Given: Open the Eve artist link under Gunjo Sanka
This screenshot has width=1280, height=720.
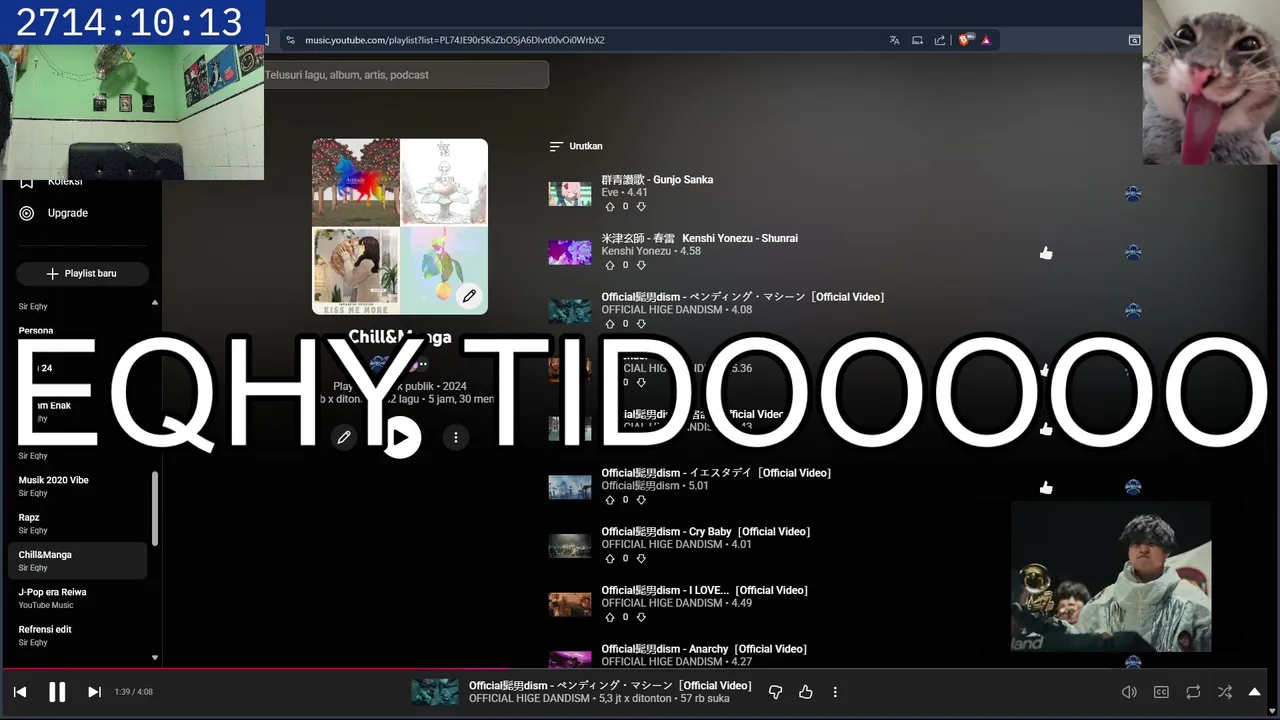Looking at the screenshot, I should point(610,193).
